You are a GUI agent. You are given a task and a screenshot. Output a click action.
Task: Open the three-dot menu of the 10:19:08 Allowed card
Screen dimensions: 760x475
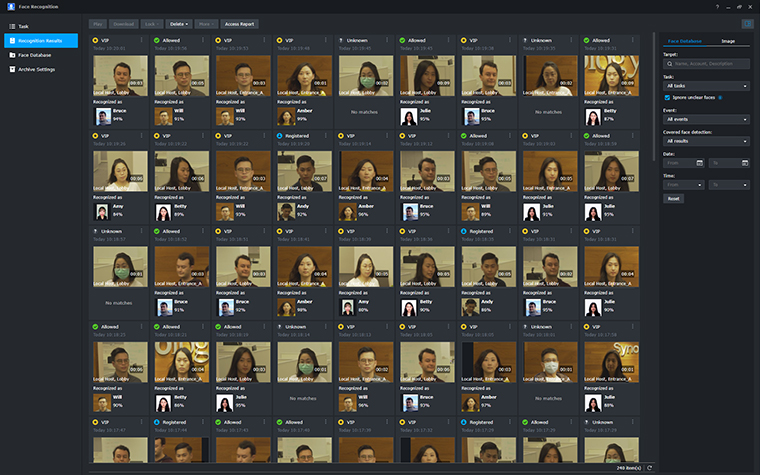coord(510,136)
